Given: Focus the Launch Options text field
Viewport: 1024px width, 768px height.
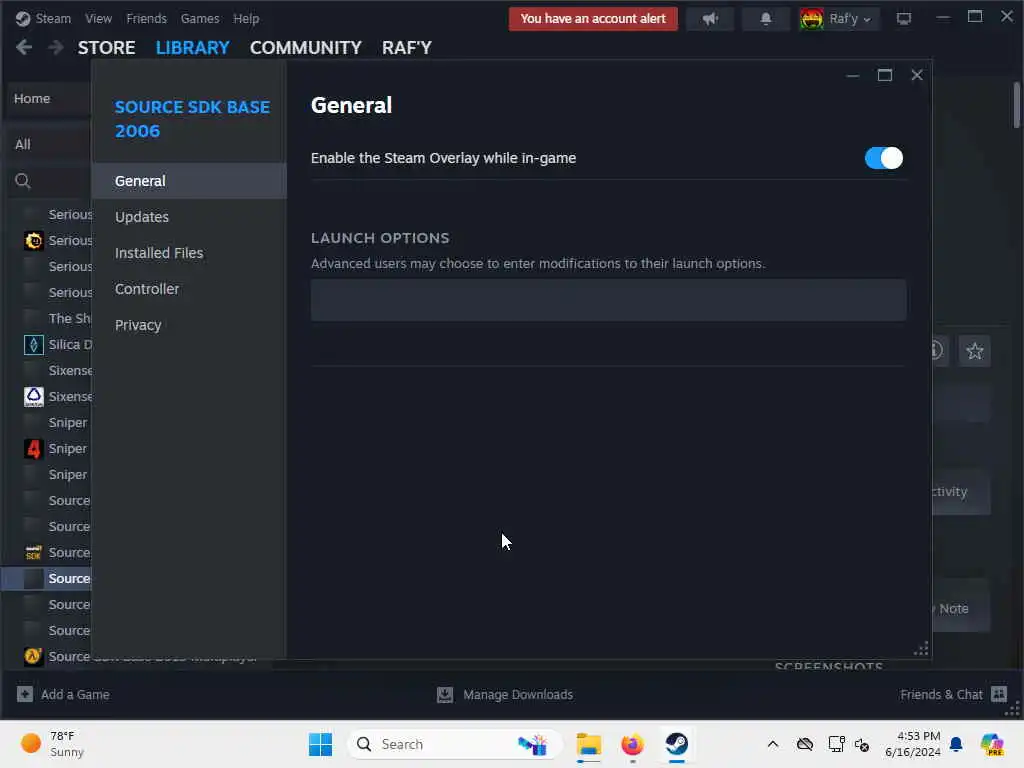Looking at the screenshot, I should click(x=609, y=300).
